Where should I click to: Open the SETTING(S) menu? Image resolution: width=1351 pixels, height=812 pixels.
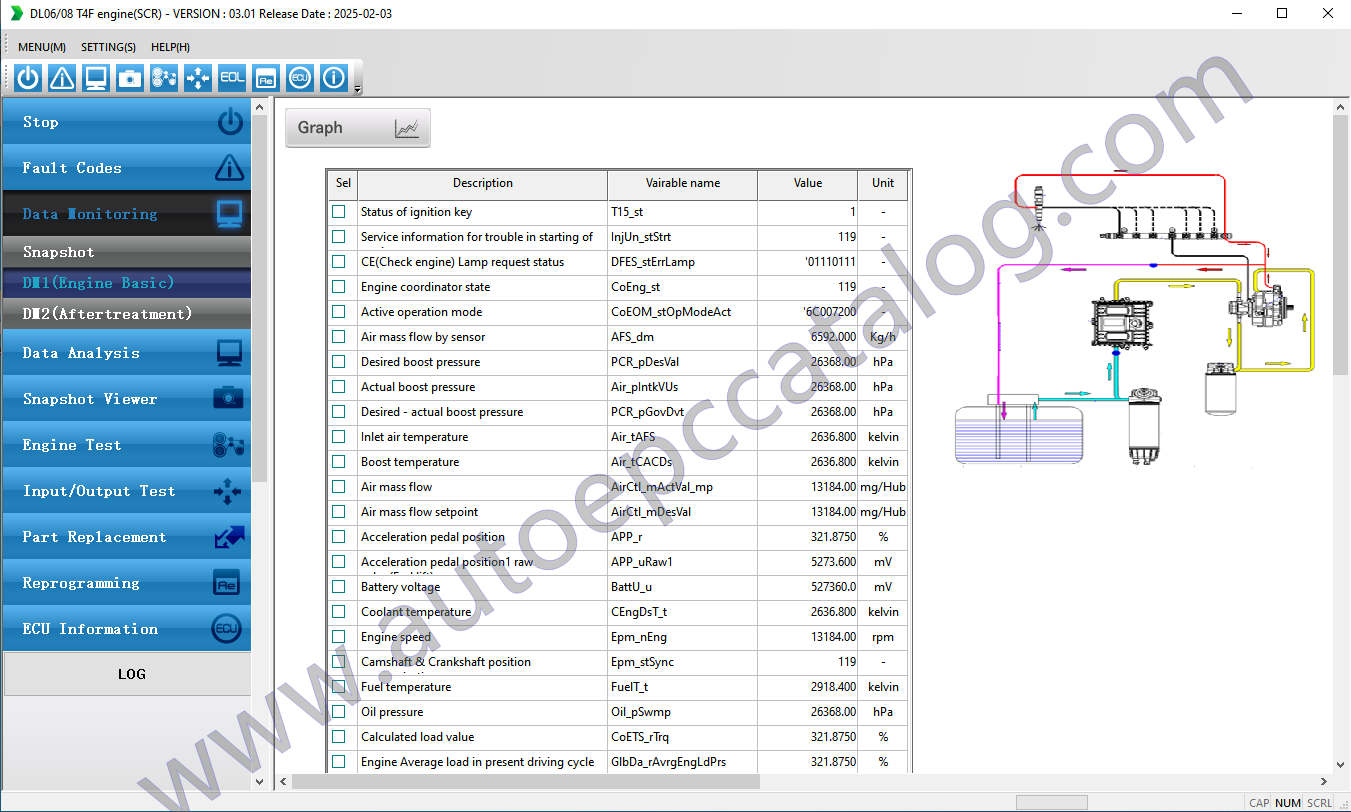(x=108, y=47)
